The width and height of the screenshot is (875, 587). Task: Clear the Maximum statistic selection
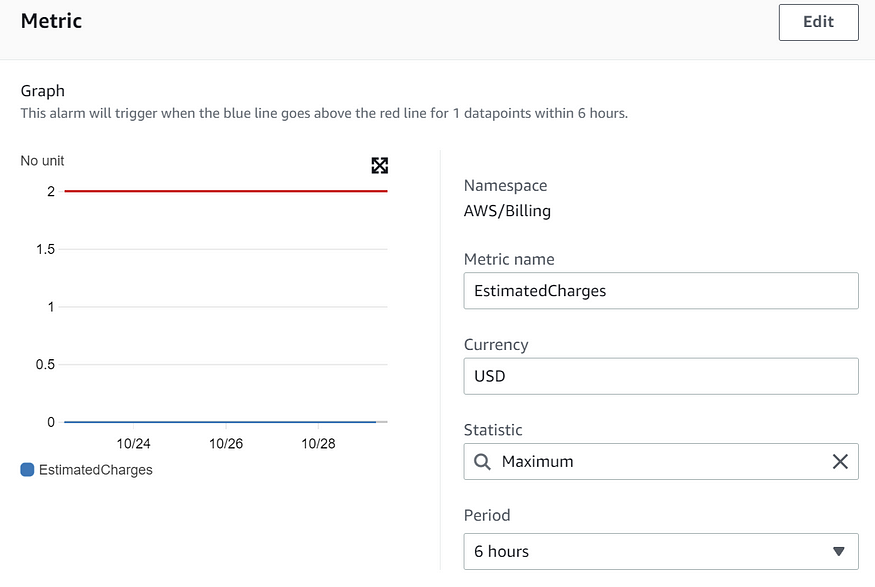[840, 461]
